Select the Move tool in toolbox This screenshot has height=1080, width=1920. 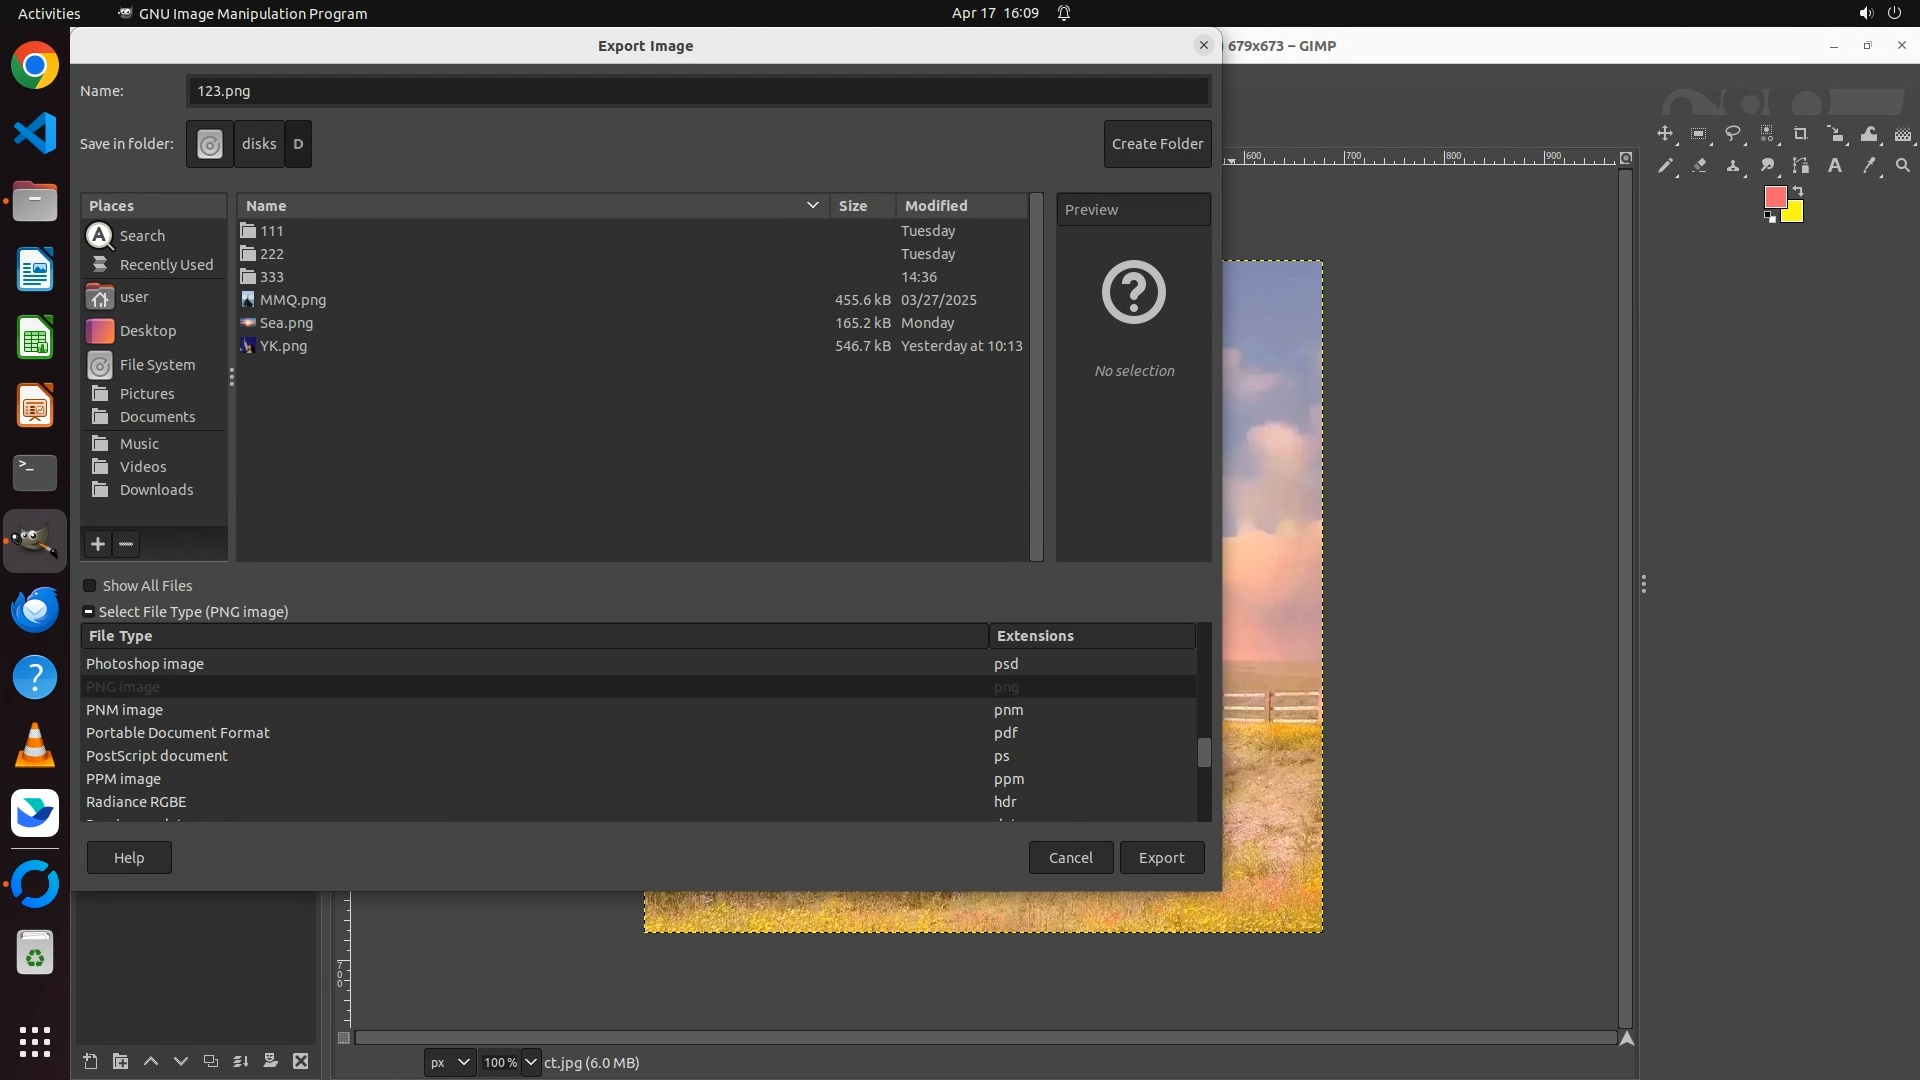(1665, 134)
